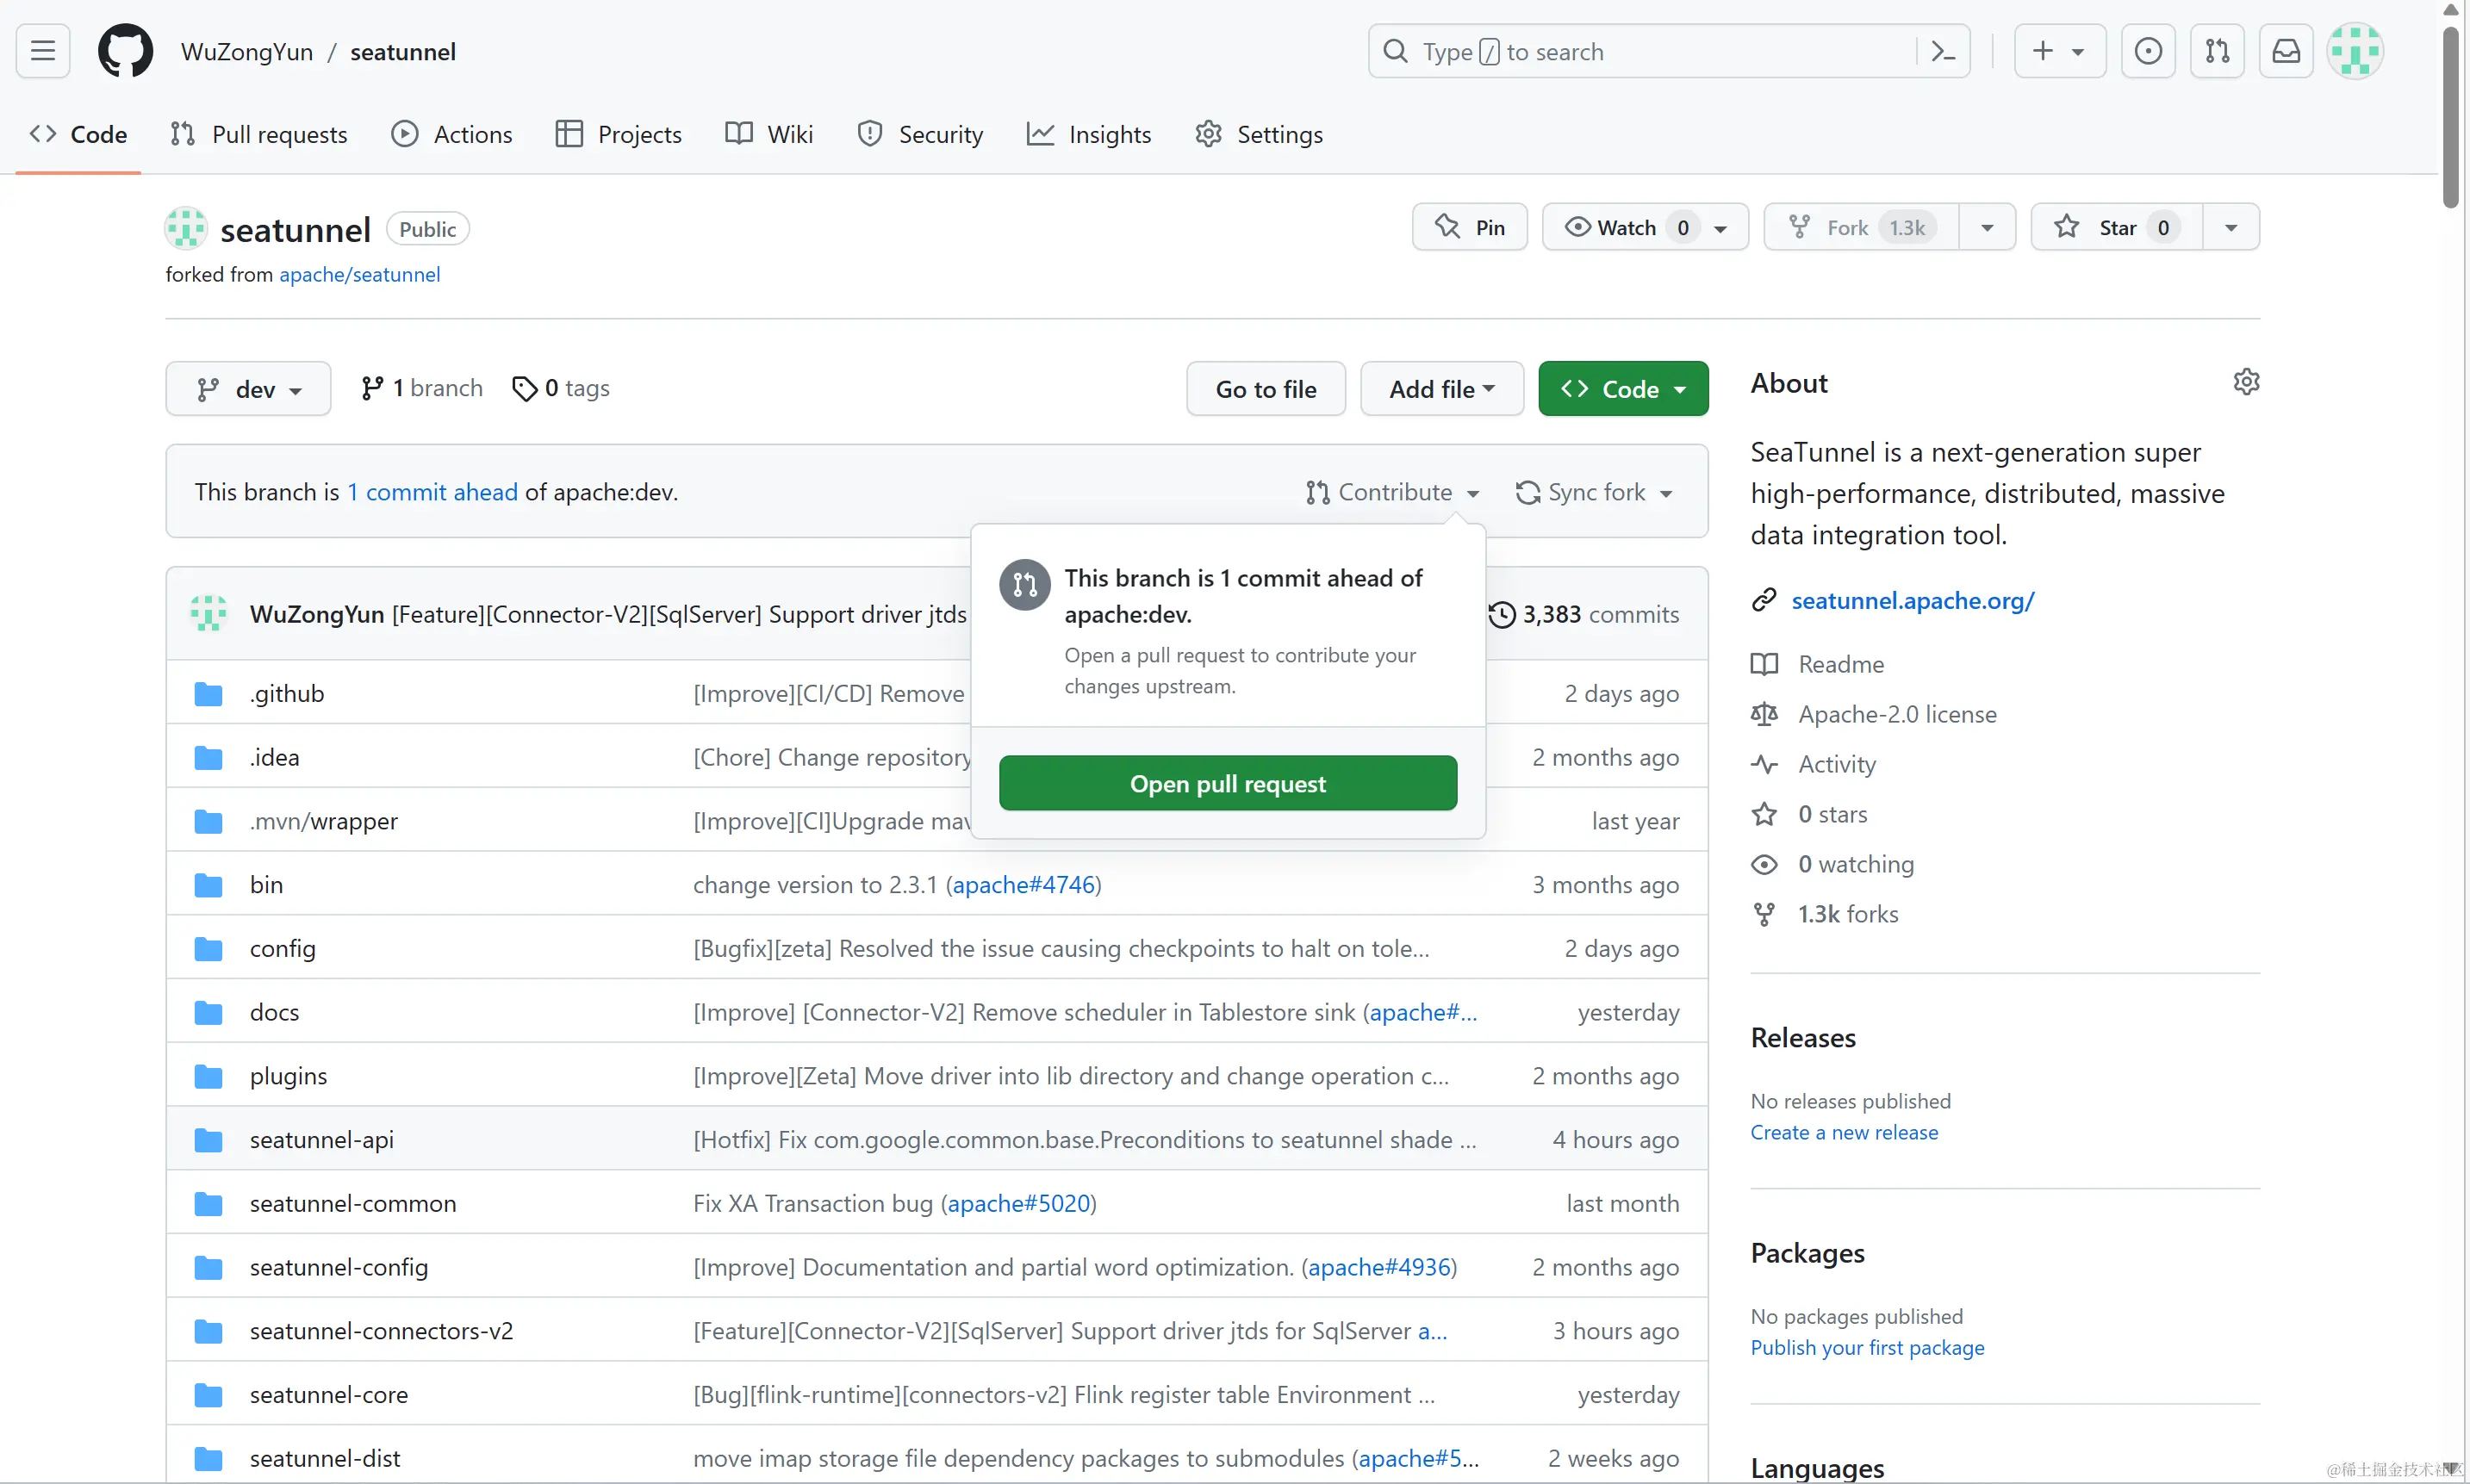Open the notifications inbox icon

[x=2286, y=51]
